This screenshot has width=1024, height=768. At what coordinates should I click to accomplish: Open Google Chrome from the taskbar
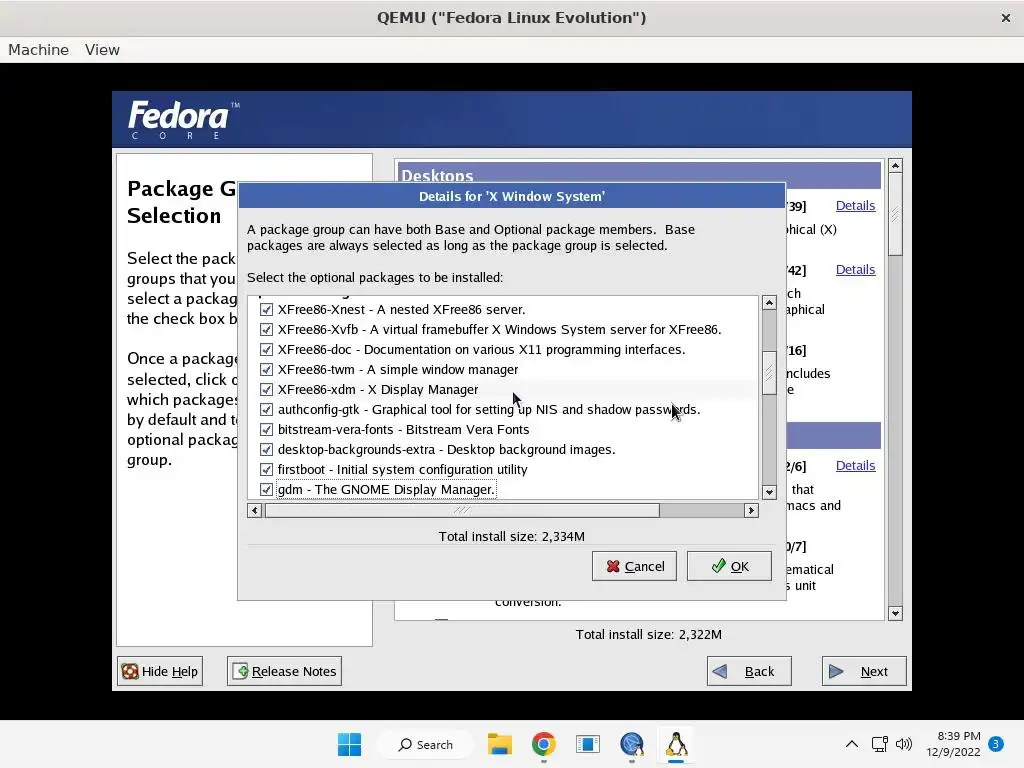(543, 744)
